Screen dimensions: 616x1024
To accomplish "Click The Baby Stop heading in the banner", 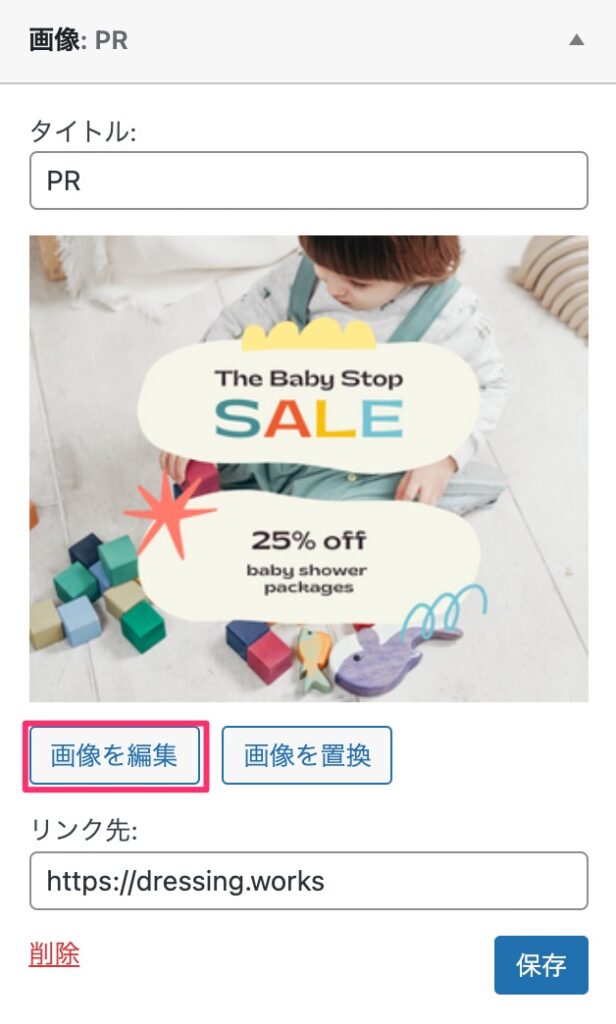I will 309,378.
